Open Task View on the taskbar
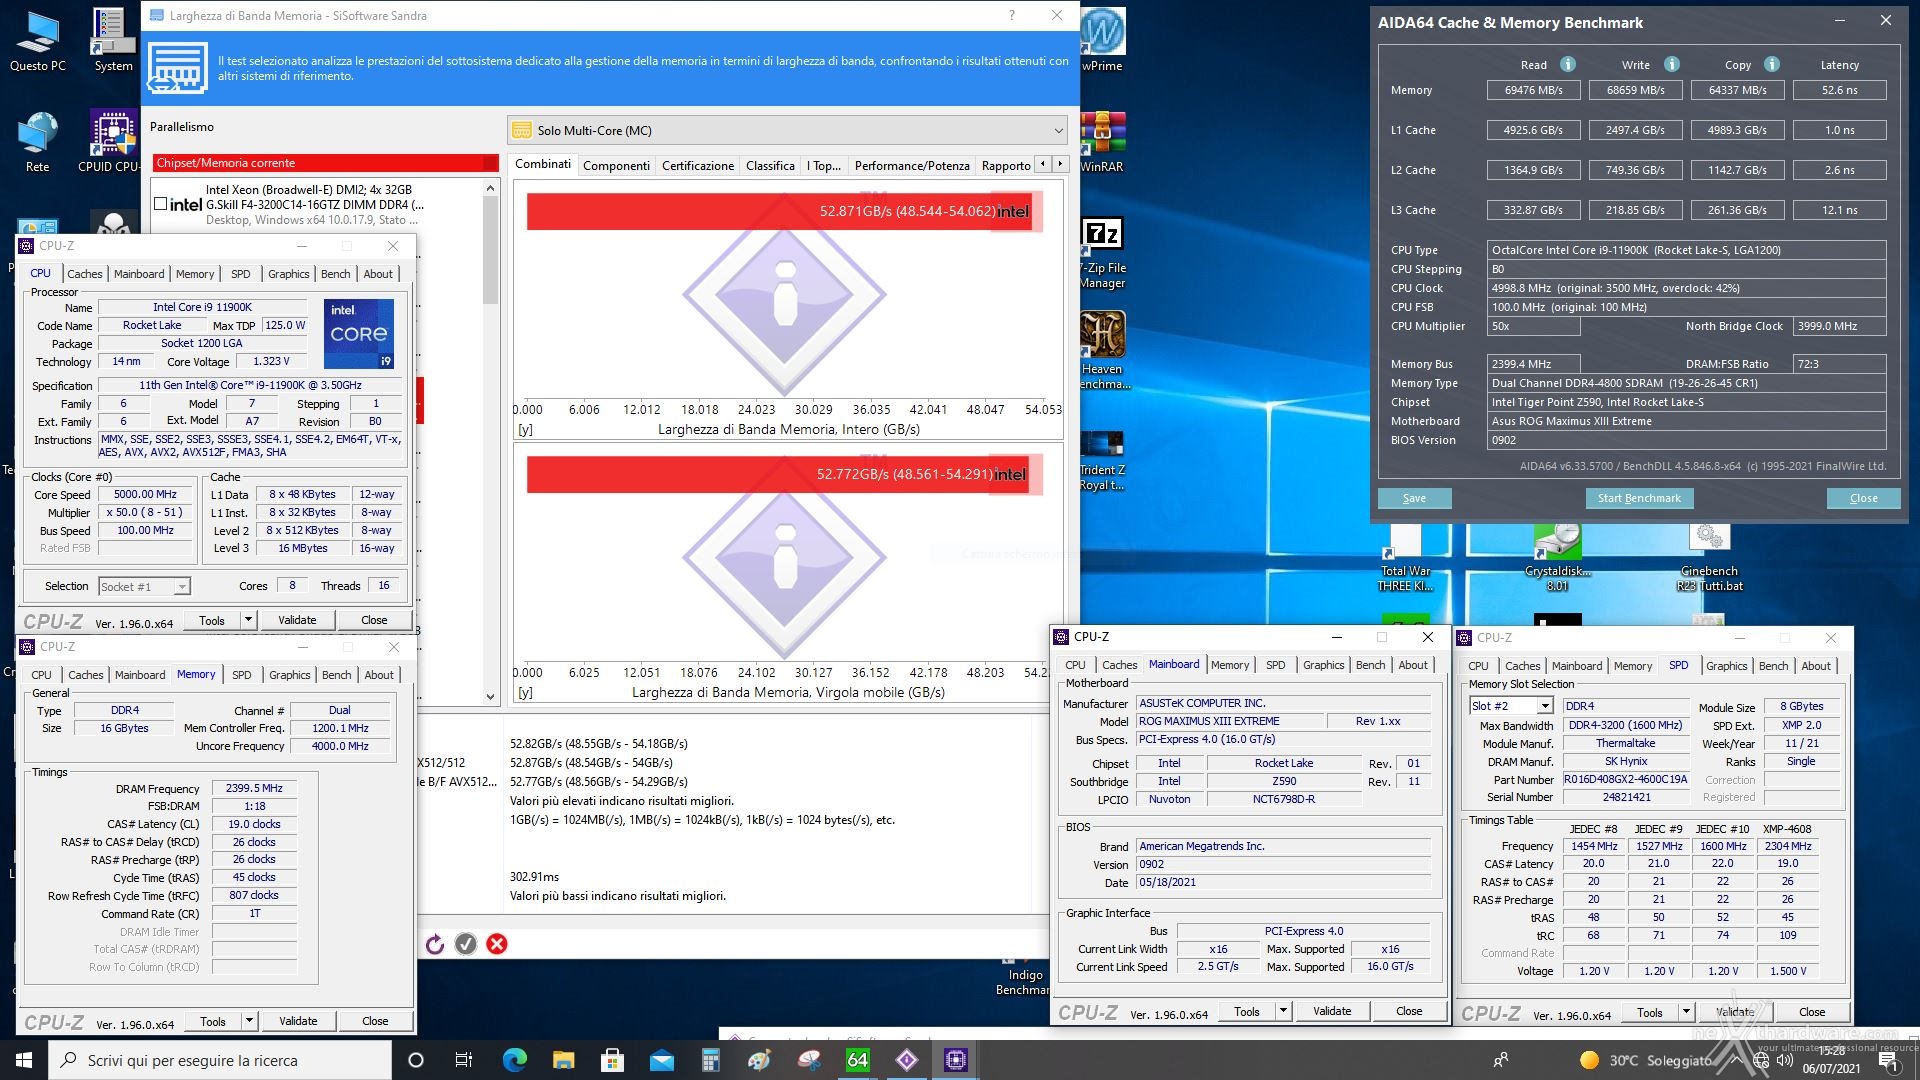This screenshot has width=1920, height=1080. pyautogui.click(x=464, y=1060)
